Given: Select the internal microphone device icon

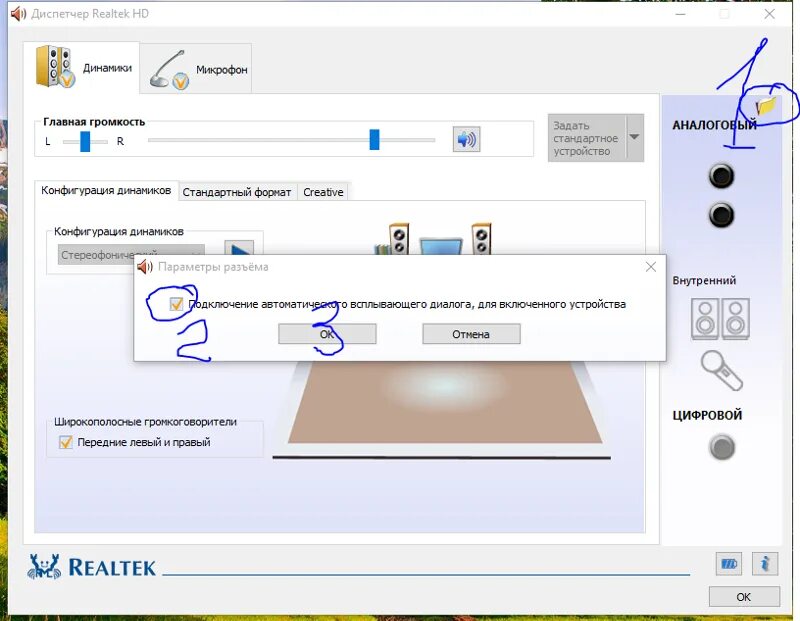Looking at the screenshot, I should 721,370.
